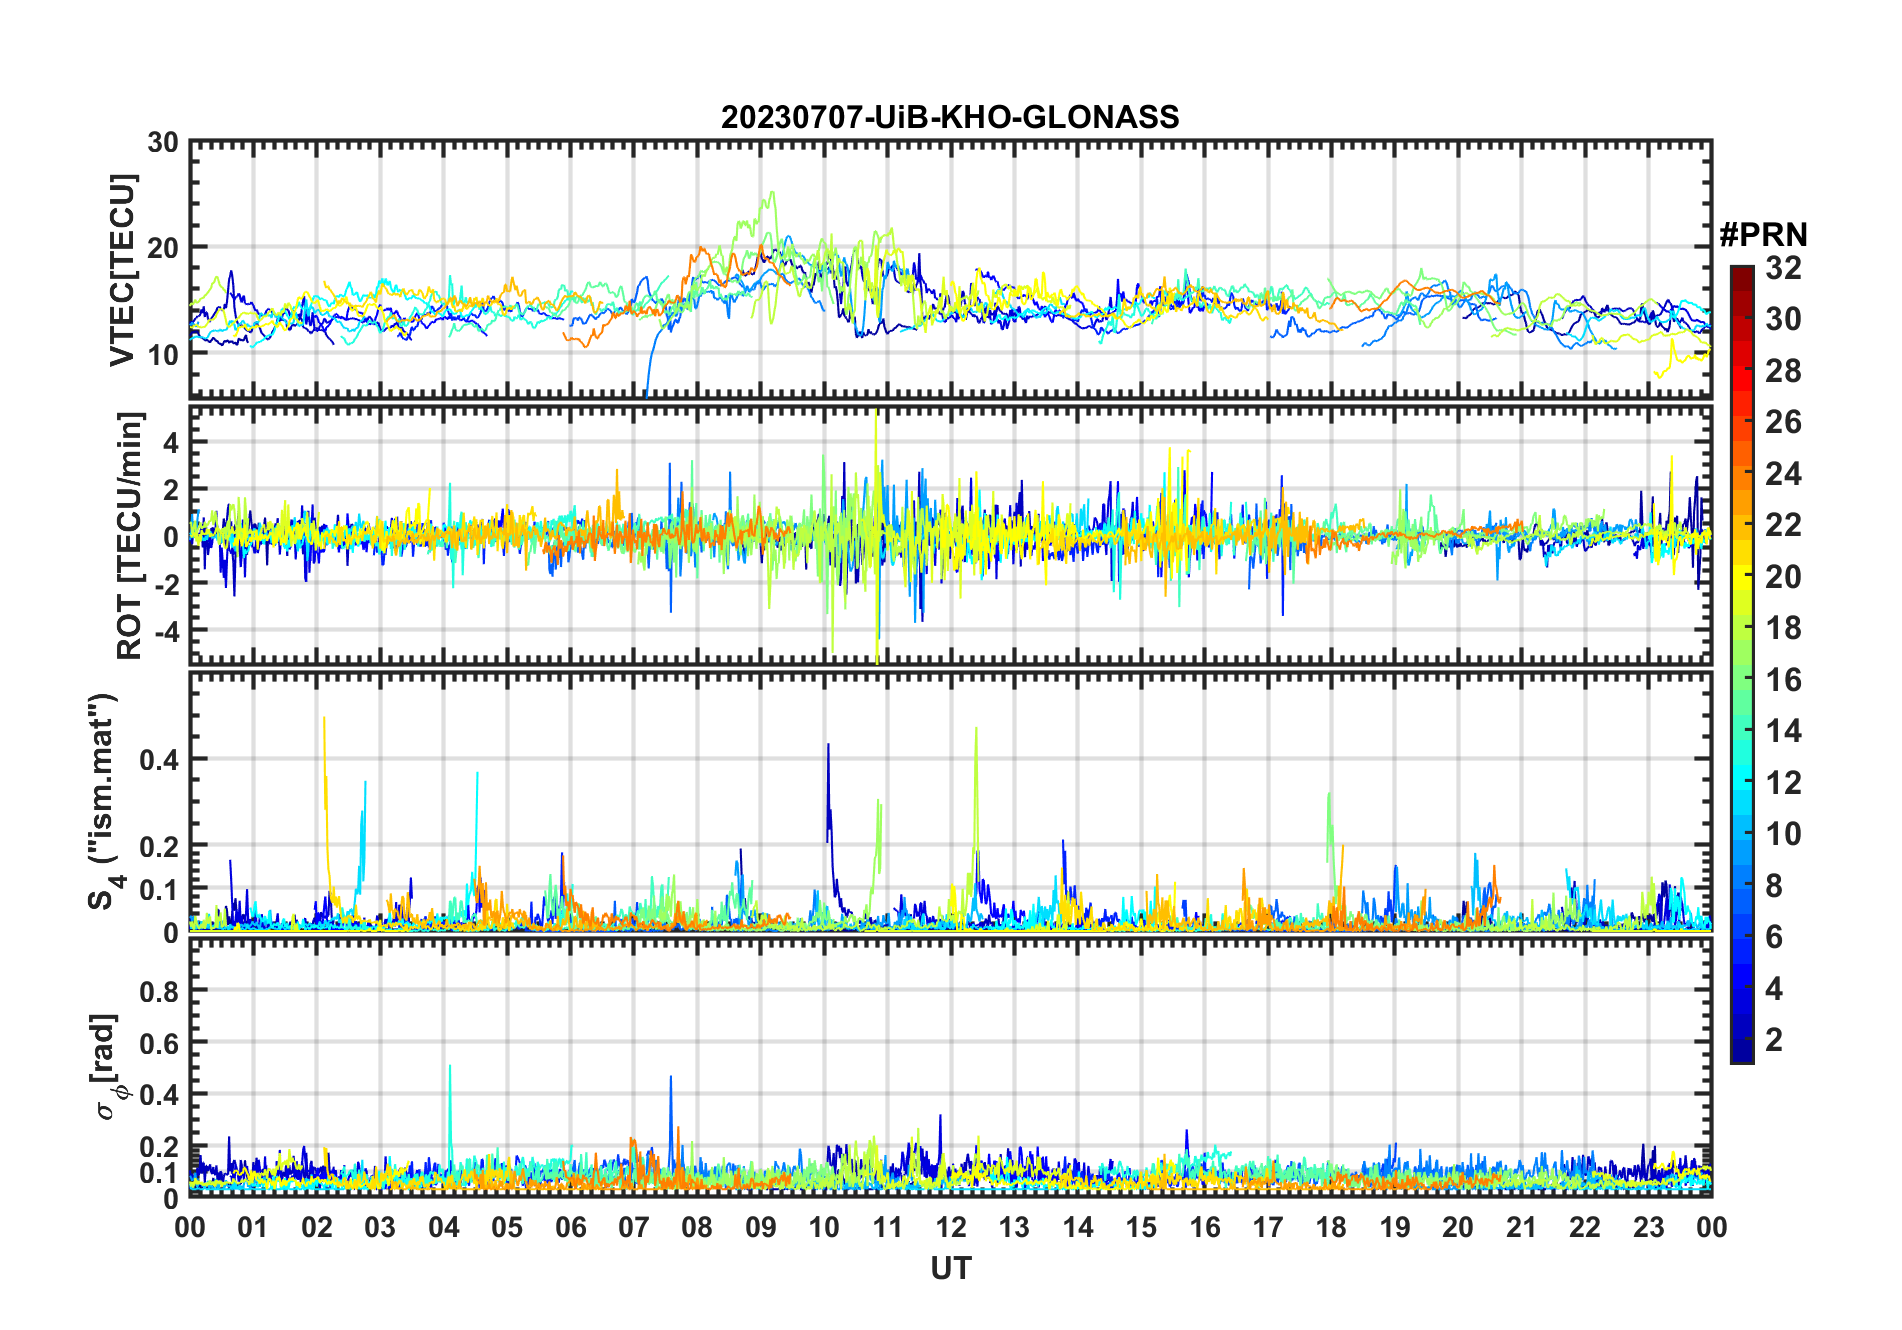The height and width of the screenshot is (1330, 1902).
Task: Click tick label 28 on PRN colorbar
Action: (1784, 371)
